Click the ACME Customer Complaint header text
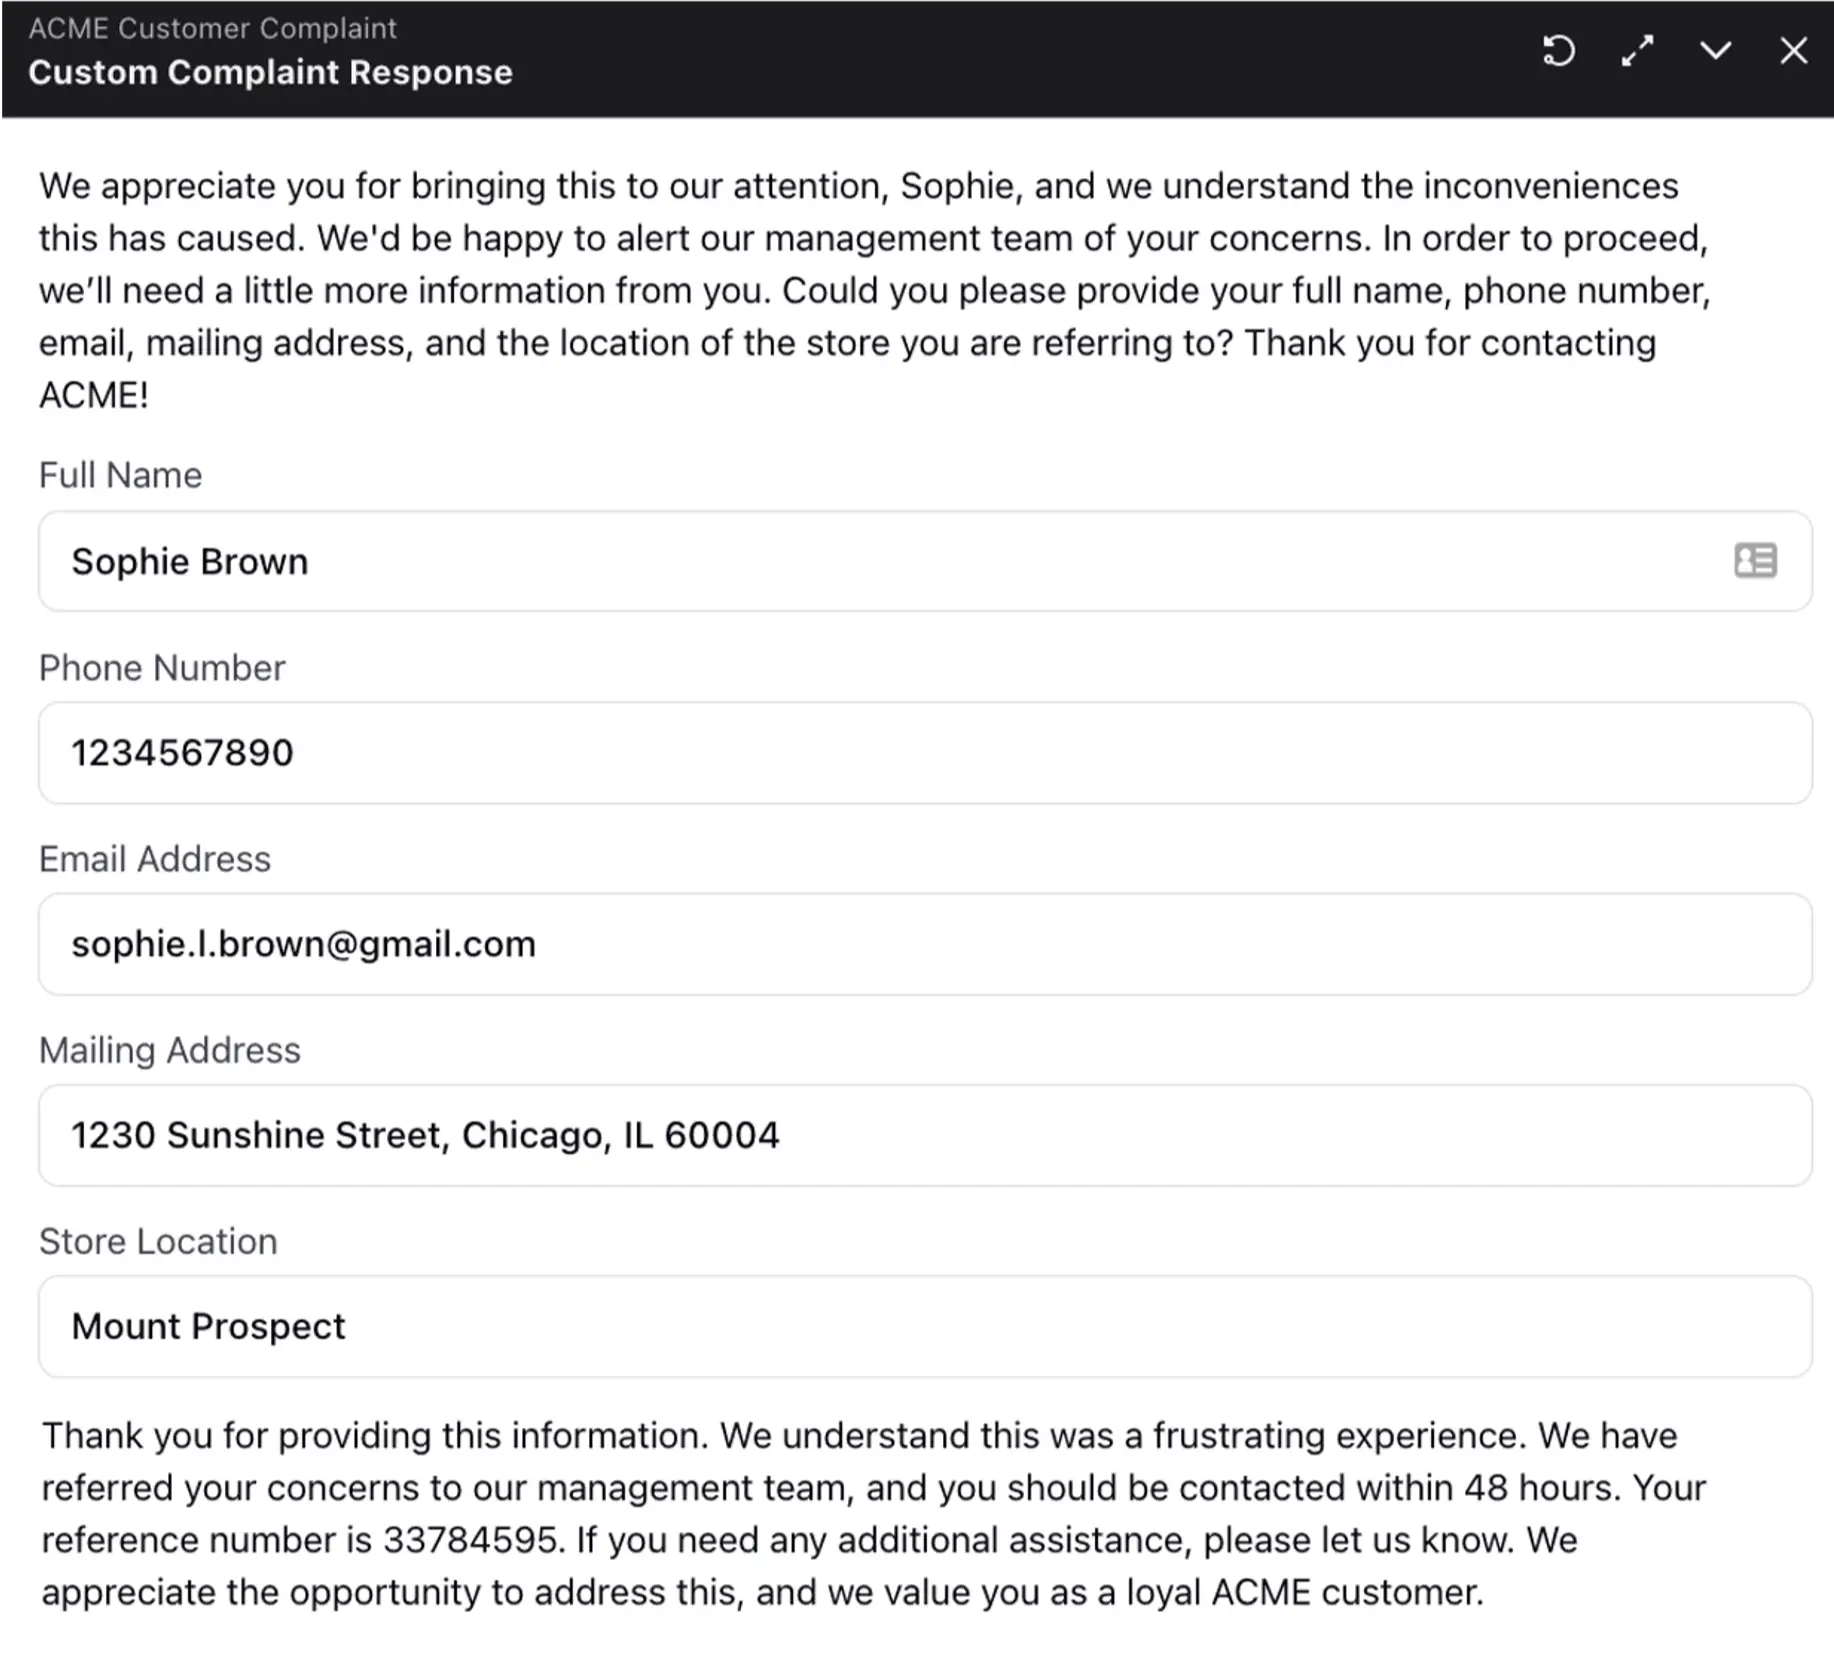1834x1663 pixels. point(213,28)
